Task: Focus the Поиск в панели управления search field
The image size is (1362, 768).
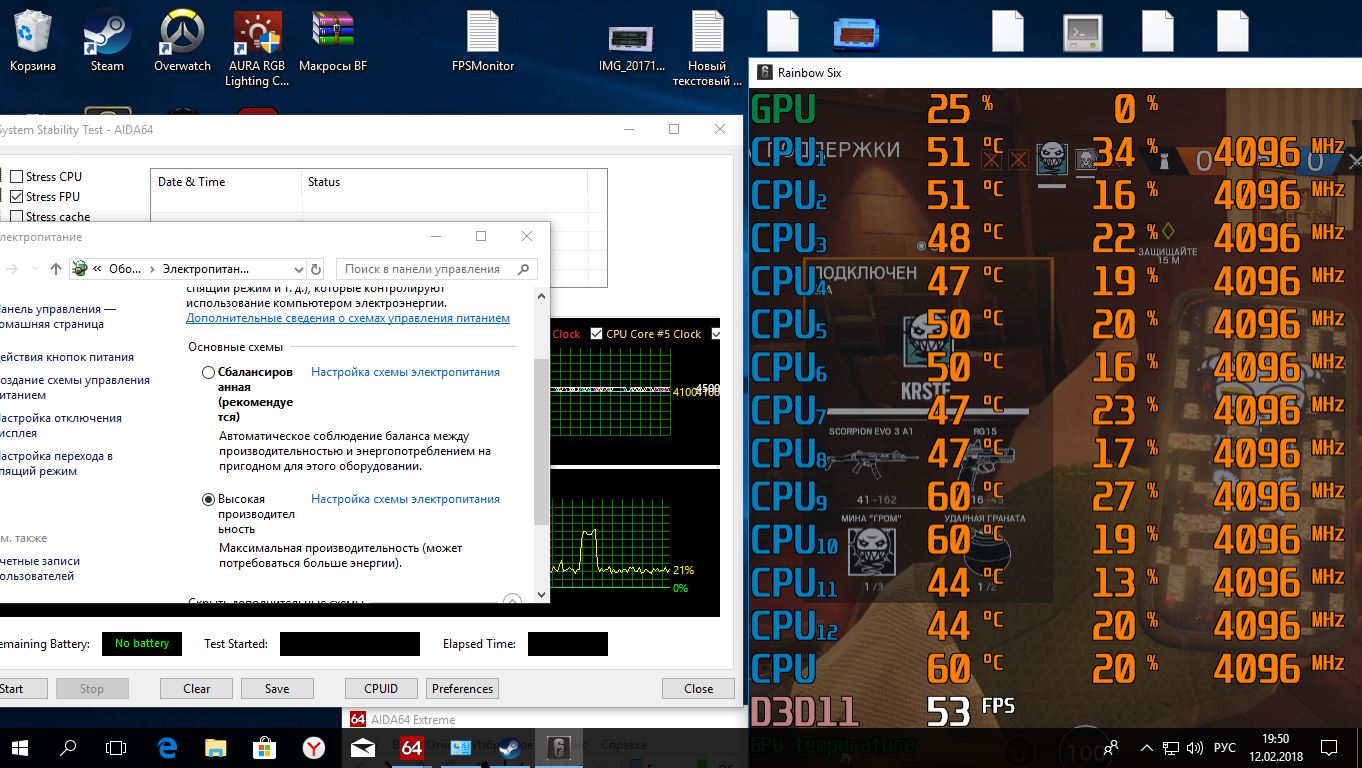Action: point(437,269)
